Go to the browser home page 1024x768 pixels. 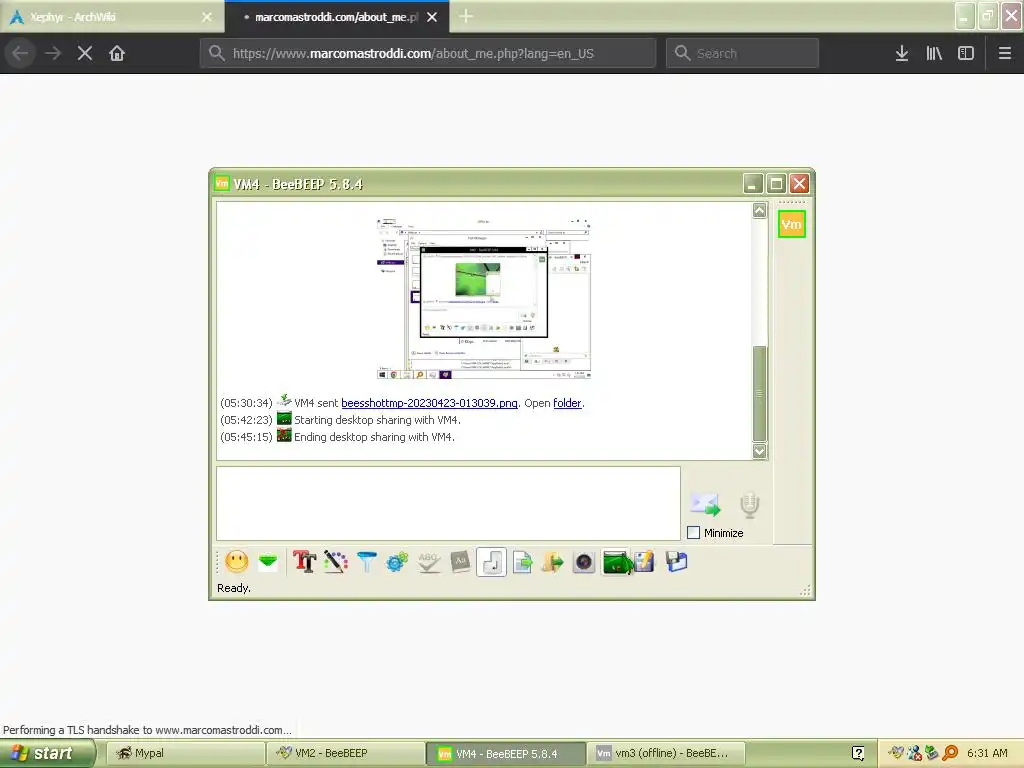pos(117,53)
